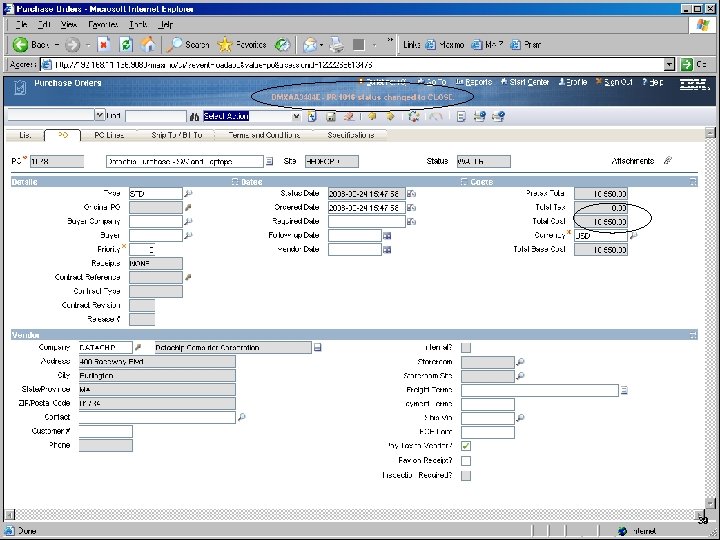This screenshot has width=720, height=540.
Task: Toggle the Inspection Required? checkbox
Action: tap(466, 475)
